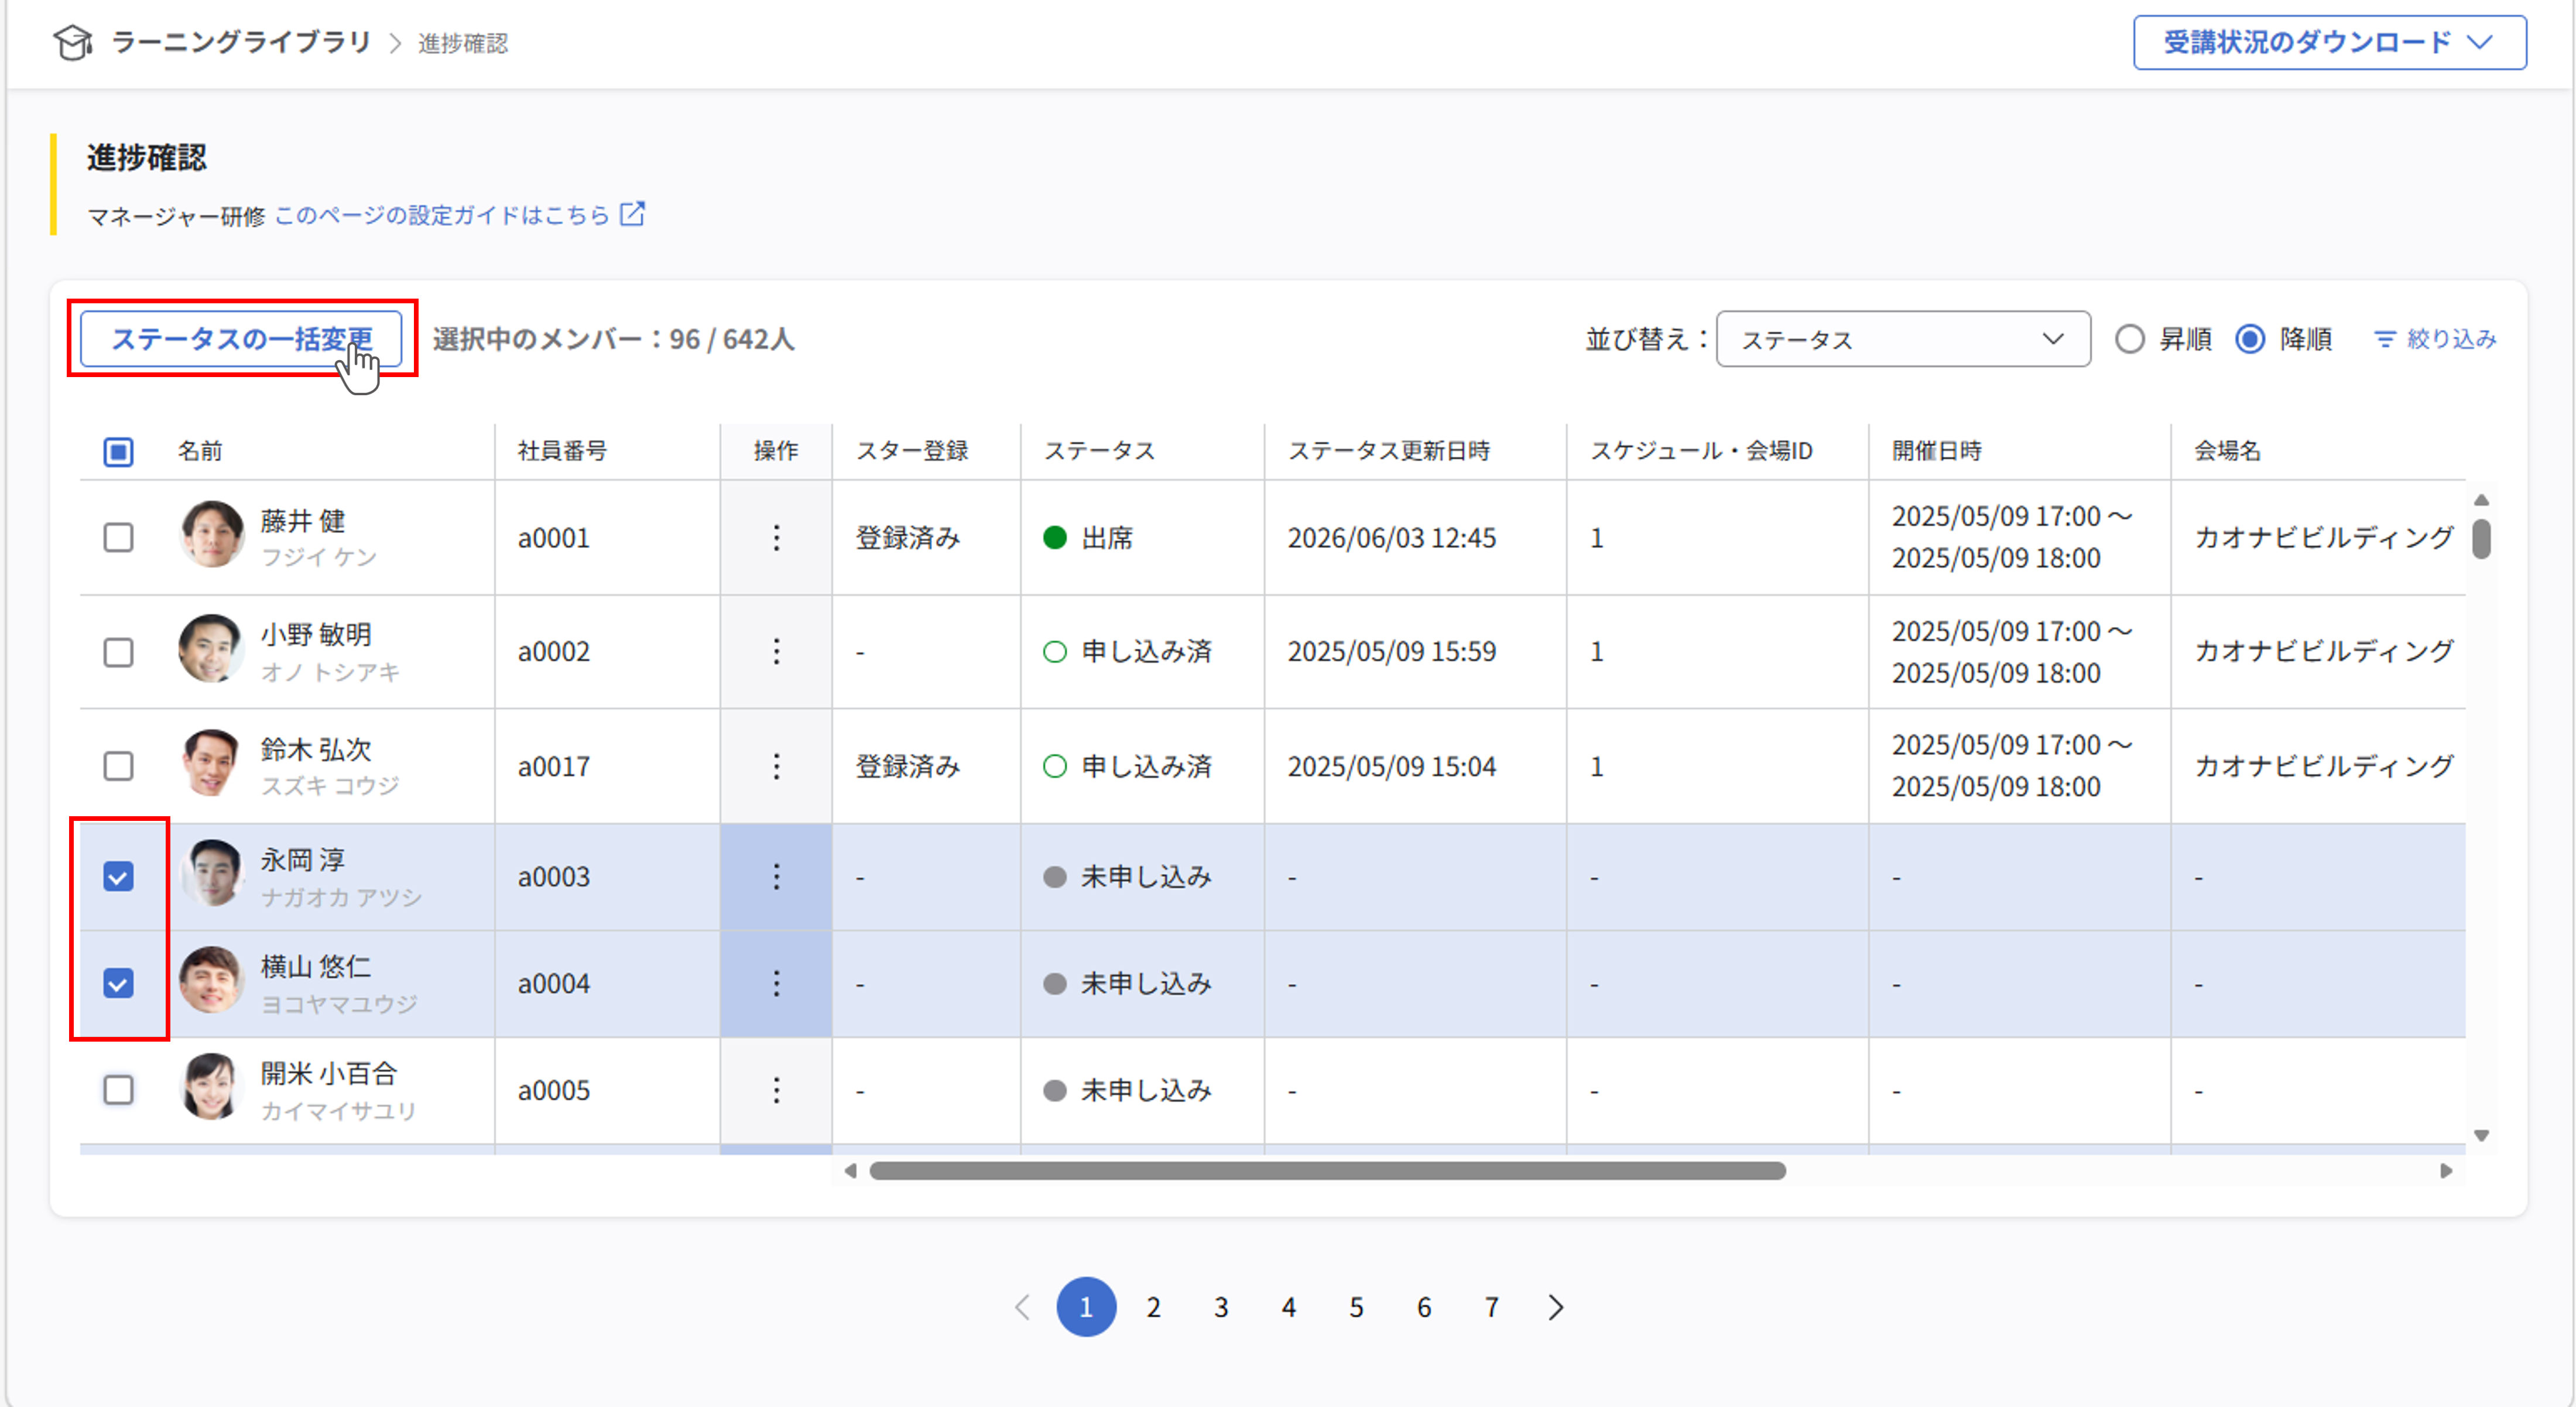The height and width of the screenshot is (1407, 2576).
Task: Open the row actions menu for 横山 悠仁
Action: 776,984
